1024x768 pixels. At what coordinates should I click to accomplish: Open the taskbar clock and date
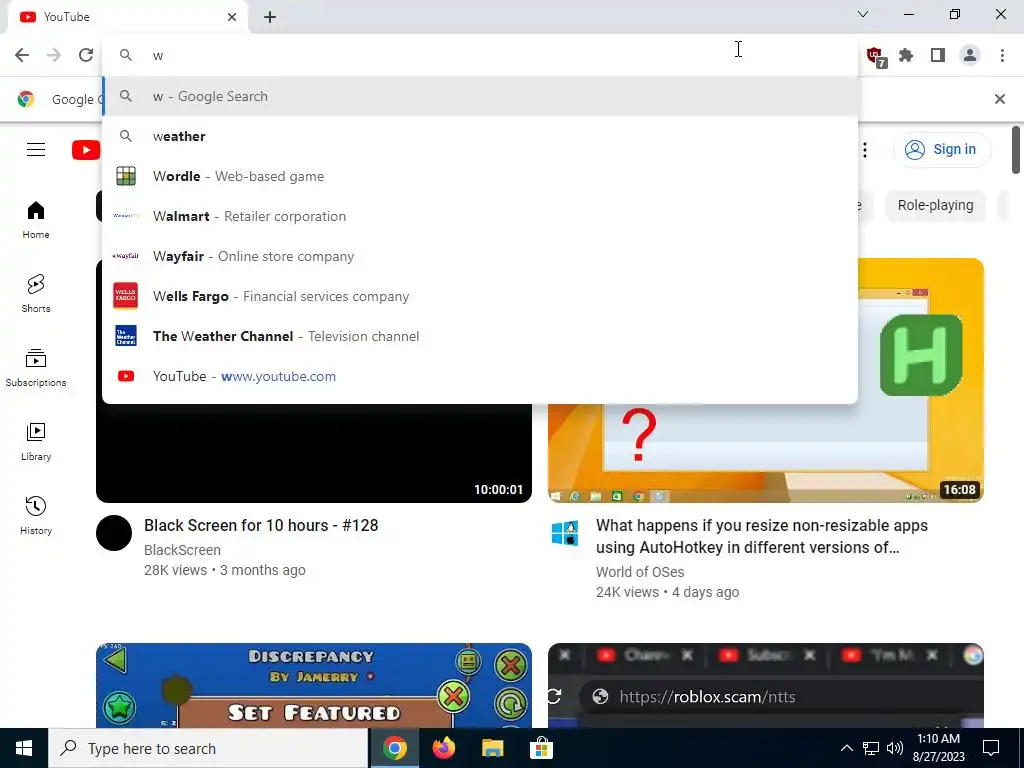[x=938, y=748]
